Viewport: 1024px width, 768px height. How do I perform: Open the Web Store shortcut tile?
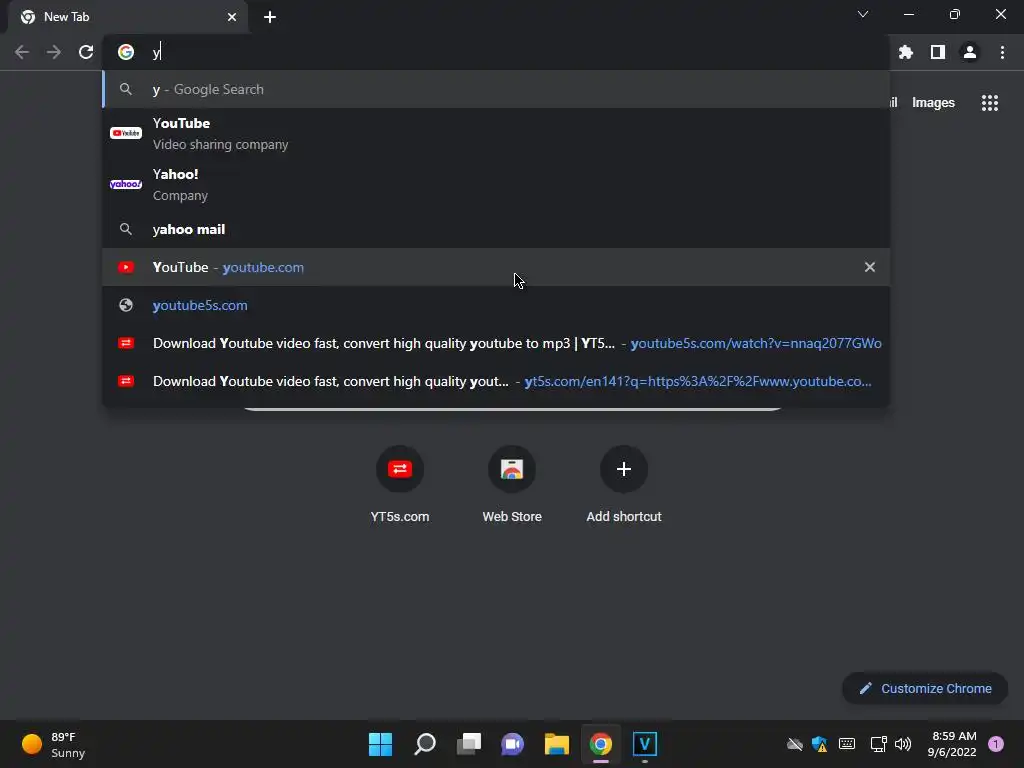512,484
